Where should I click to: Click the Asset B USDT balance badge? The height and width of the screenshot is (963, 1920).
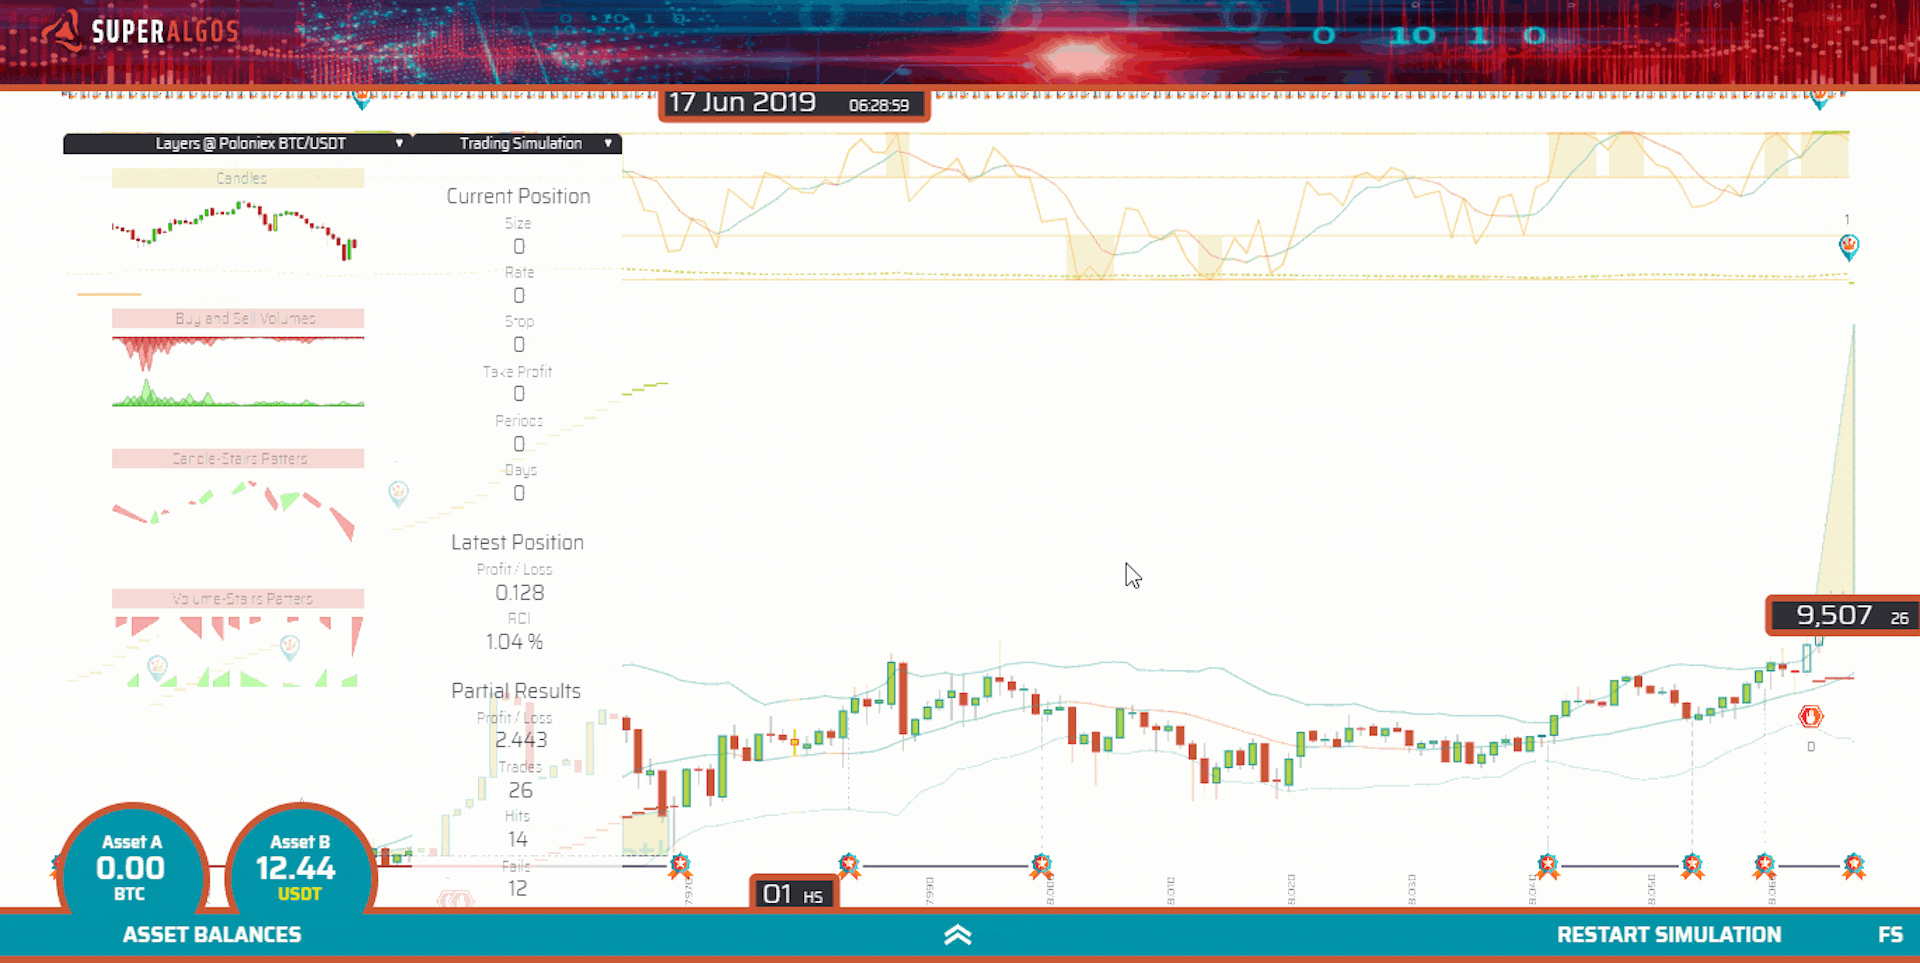(299, 868)
